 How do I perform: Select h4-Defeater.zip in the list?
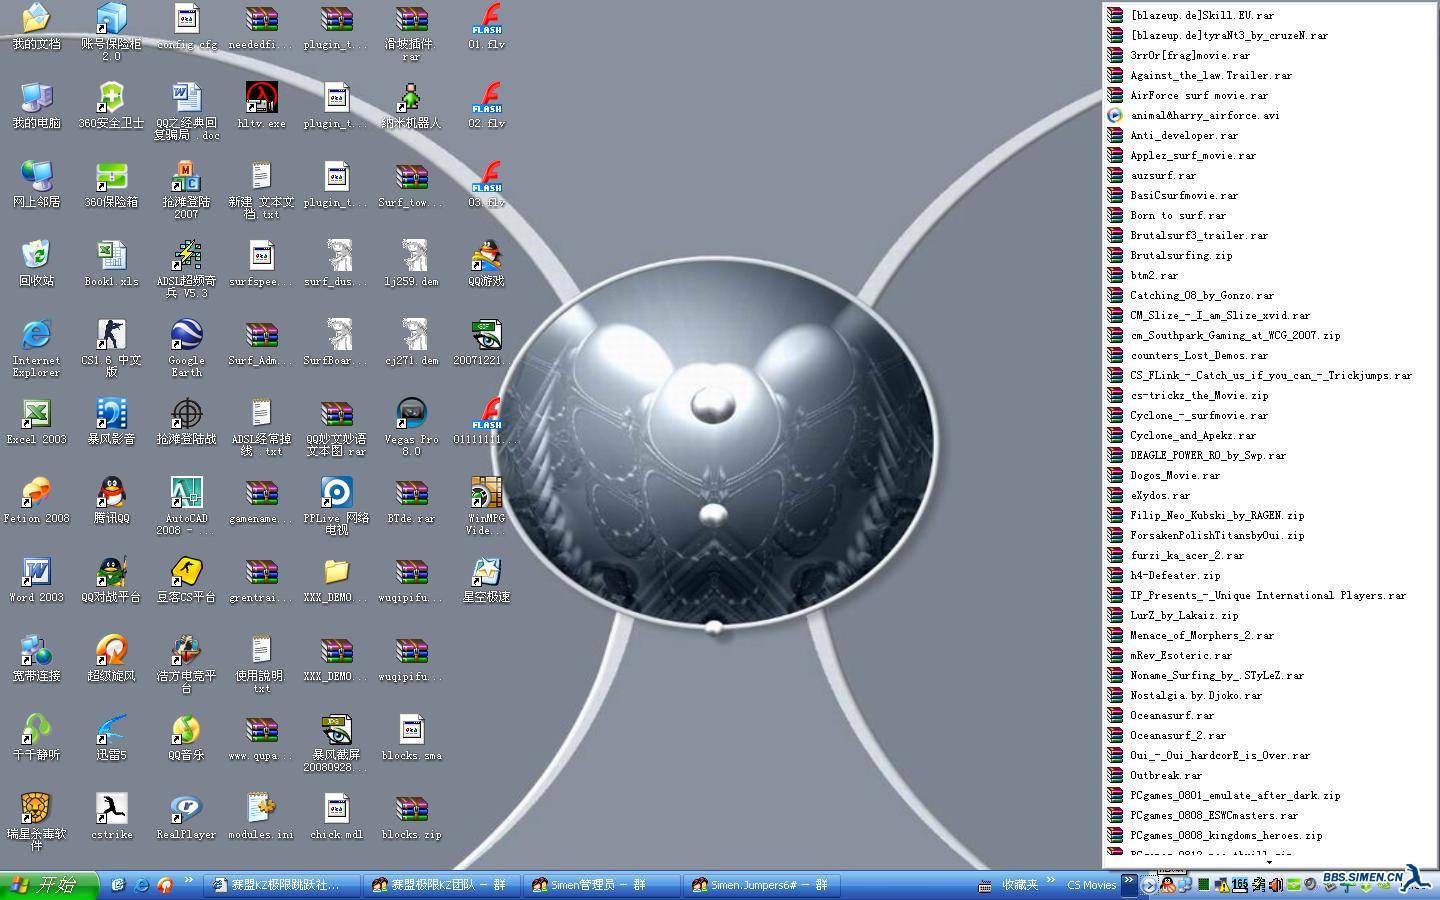(1268, 575)
